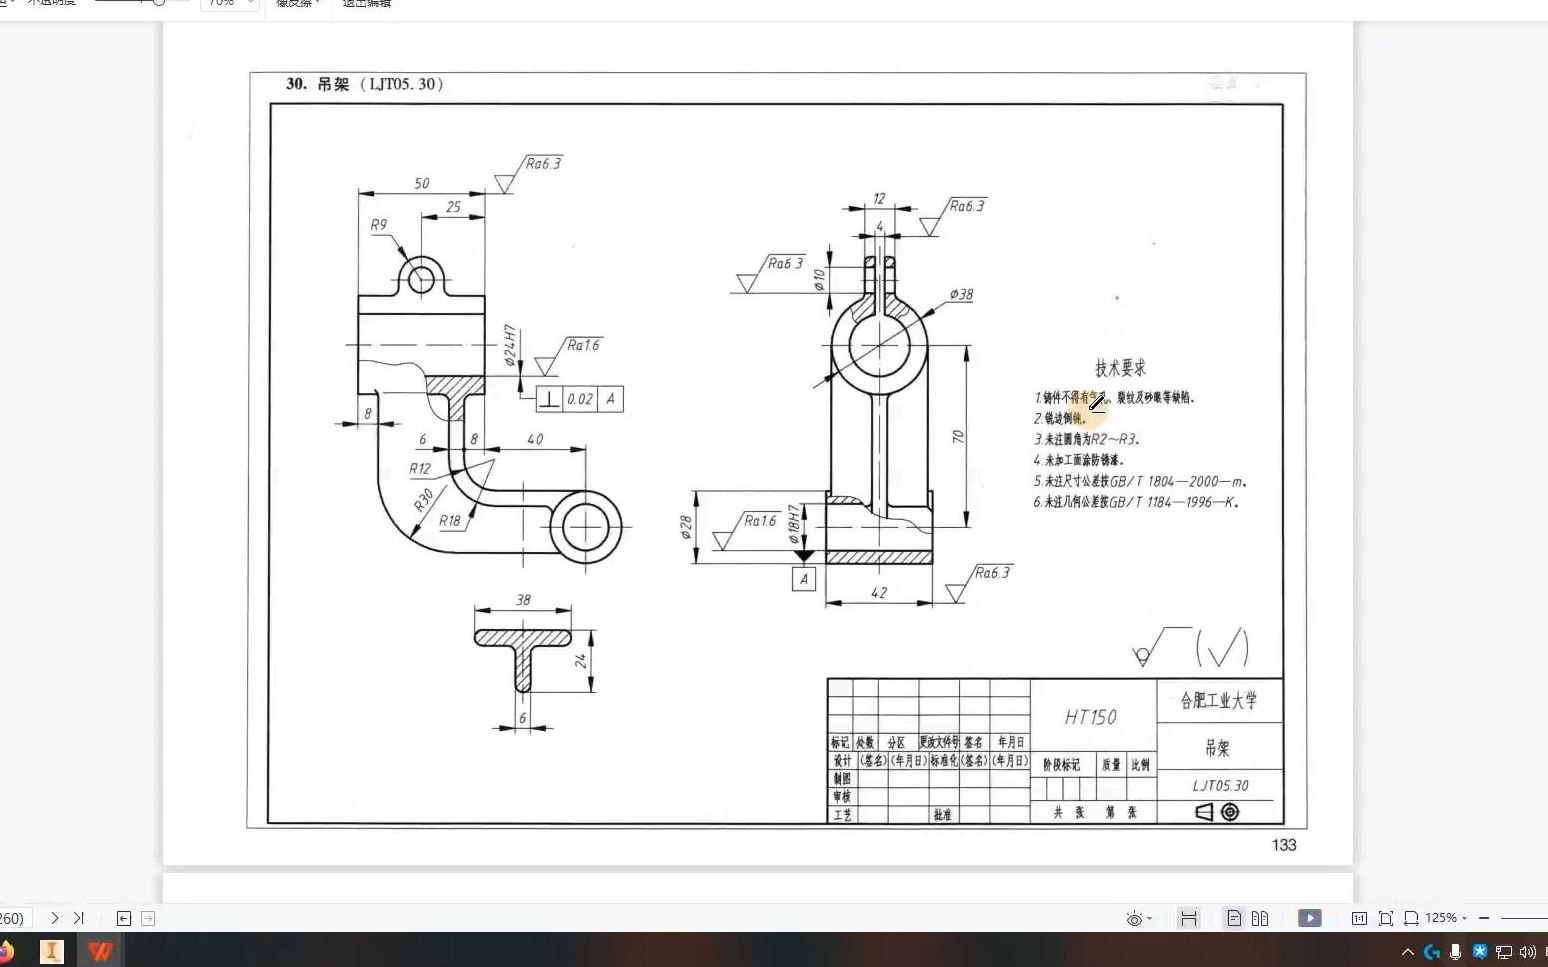
Task: Go forward to next view
Action: point(148,918)
